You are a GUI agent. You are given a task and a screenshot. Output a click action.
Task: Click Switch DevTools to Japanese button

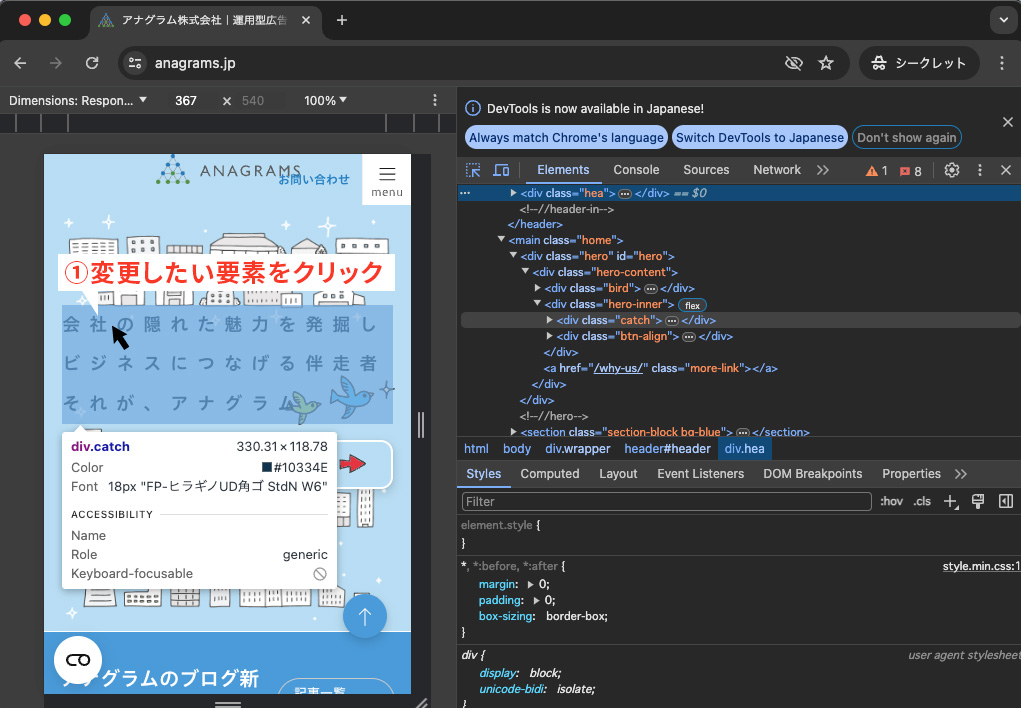pyautogui.click(x=759, y=137)
